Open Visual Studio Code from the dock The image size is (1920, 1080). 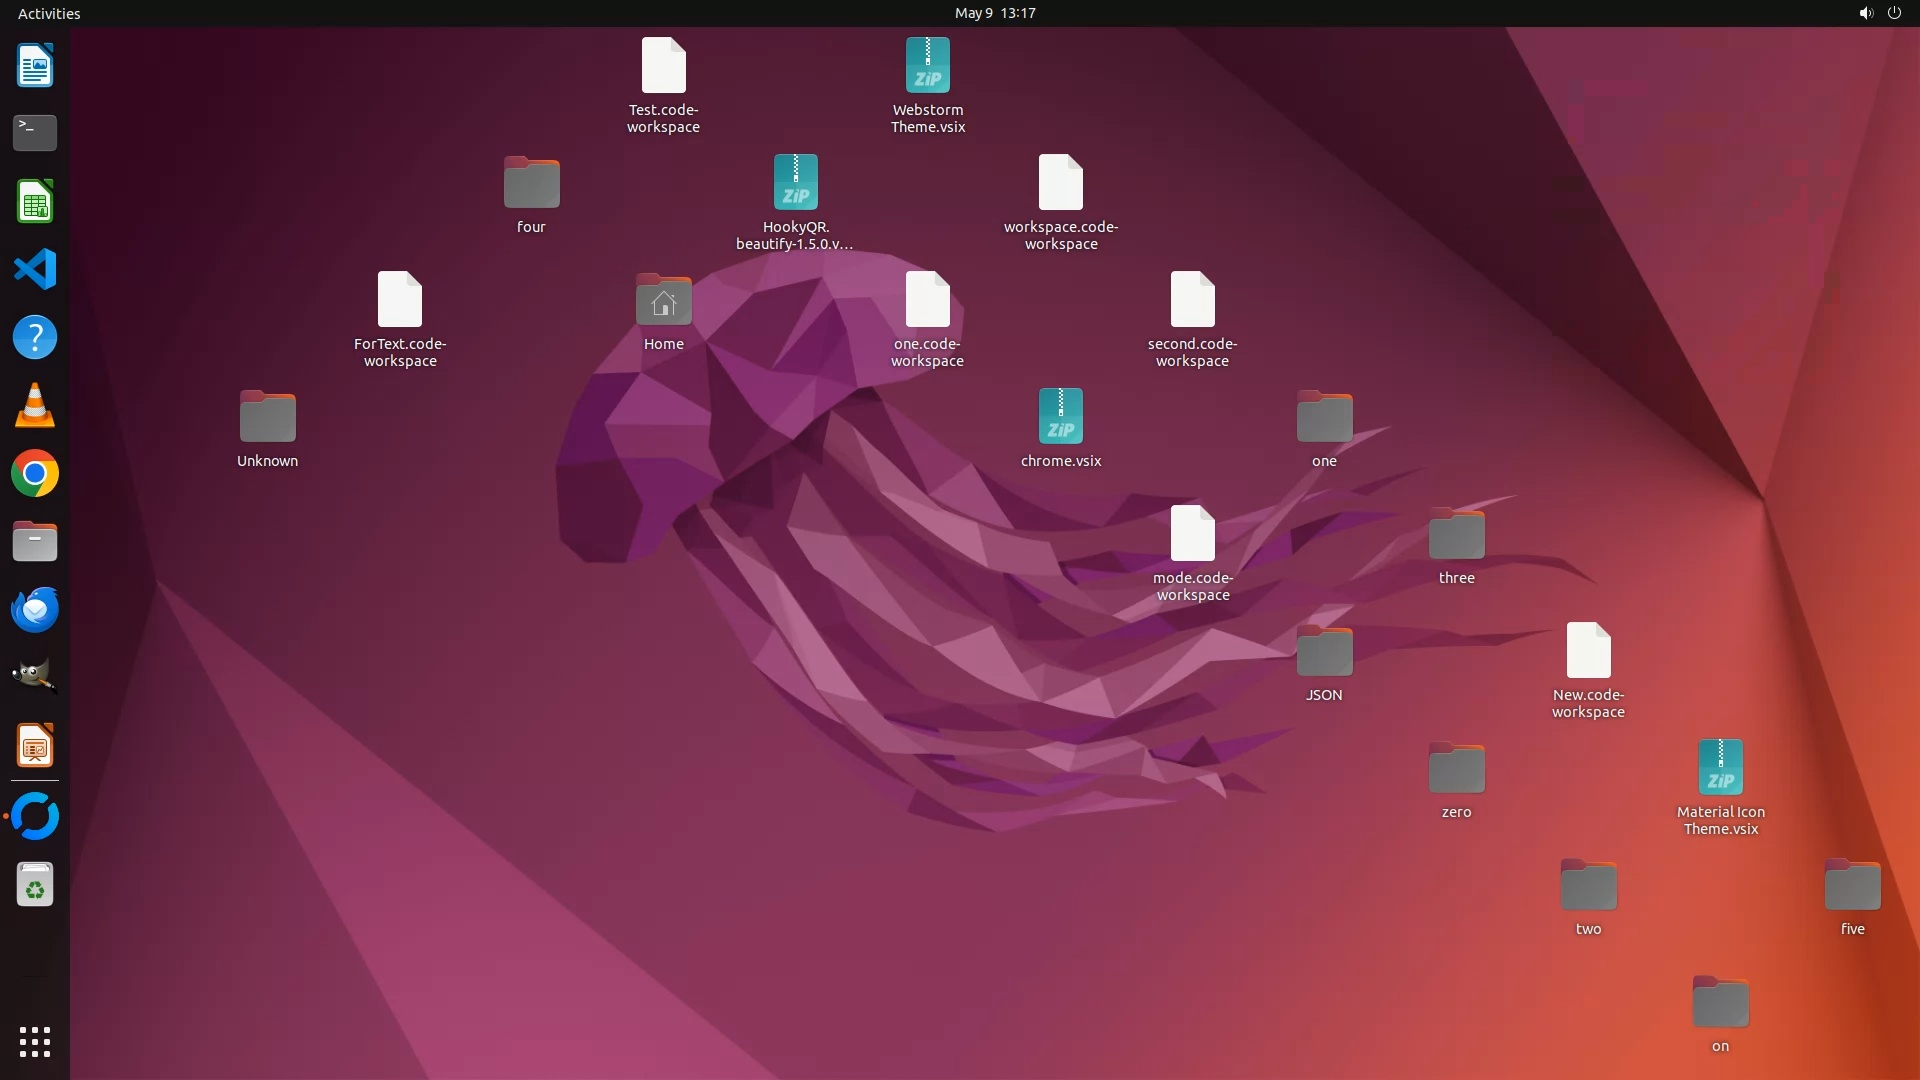click(35, 269)
